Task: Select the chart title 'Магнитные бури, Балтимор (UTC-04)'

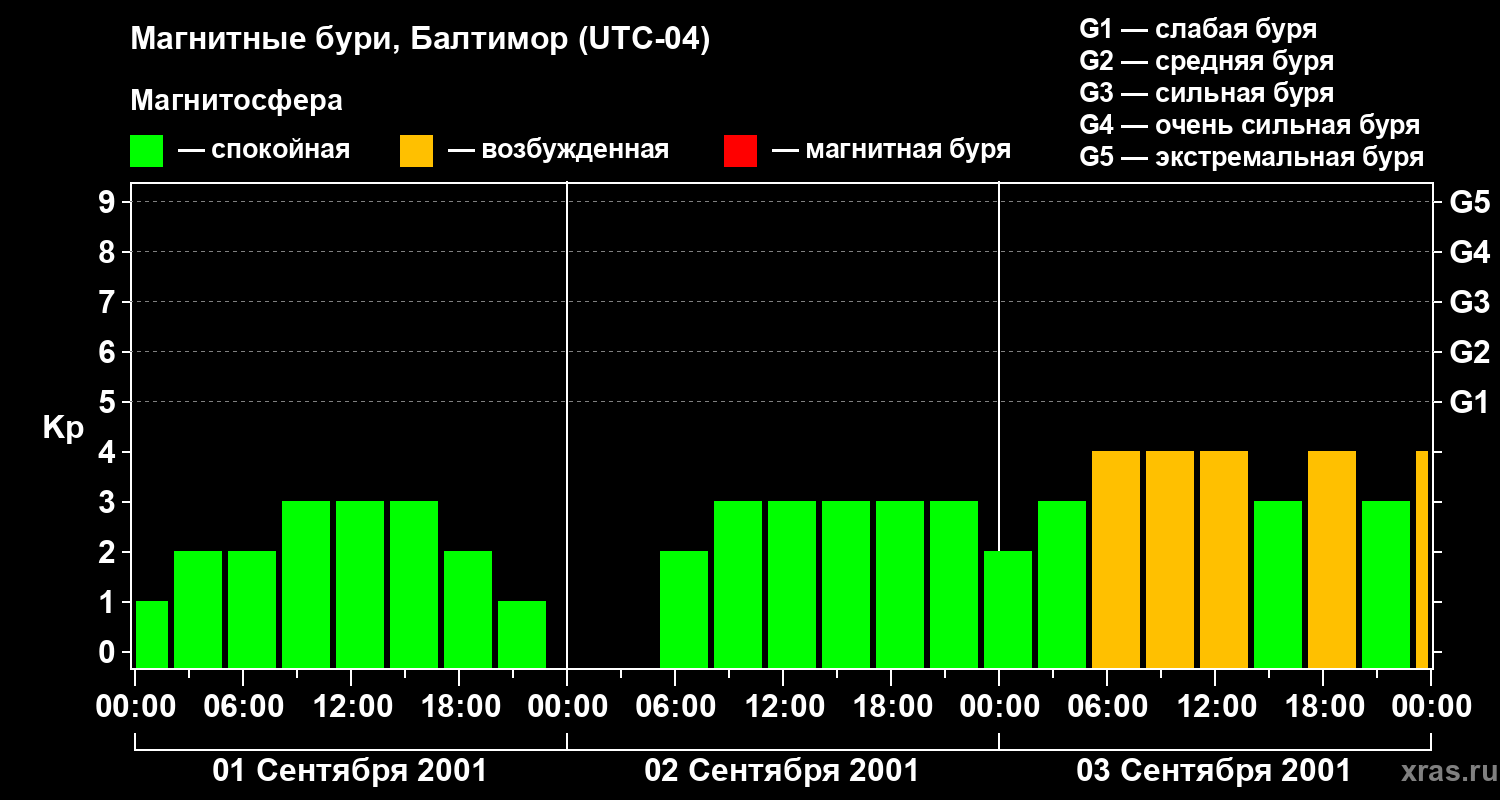Action: (420, 41)
